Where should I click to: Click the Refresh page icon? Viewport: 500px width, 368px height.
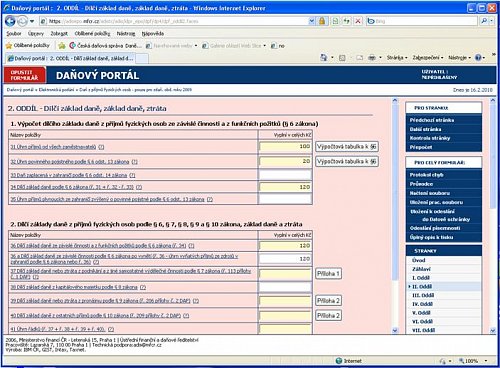click(346, 21)
